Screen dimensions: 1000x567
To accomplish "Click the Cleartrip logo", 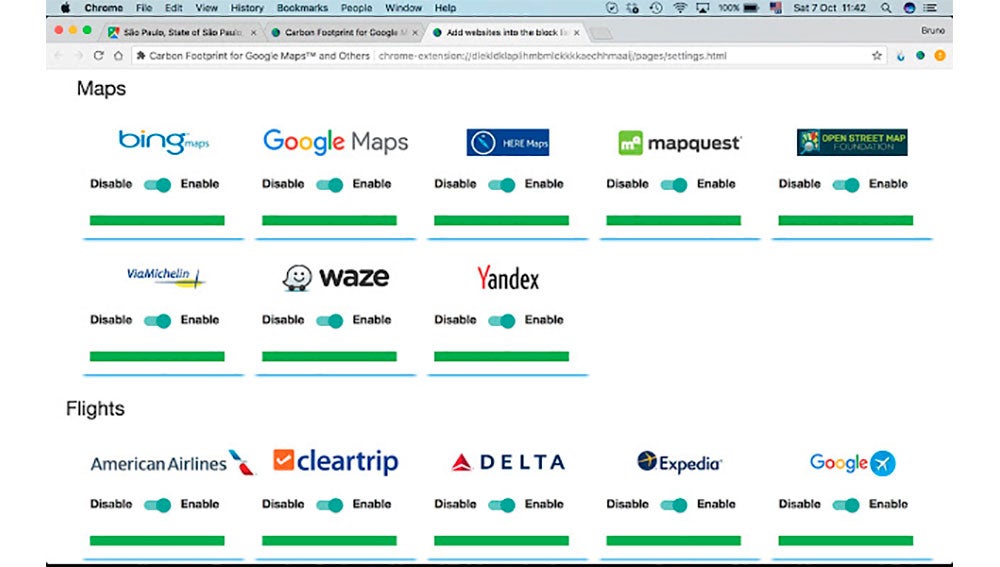I will (335, 461).
